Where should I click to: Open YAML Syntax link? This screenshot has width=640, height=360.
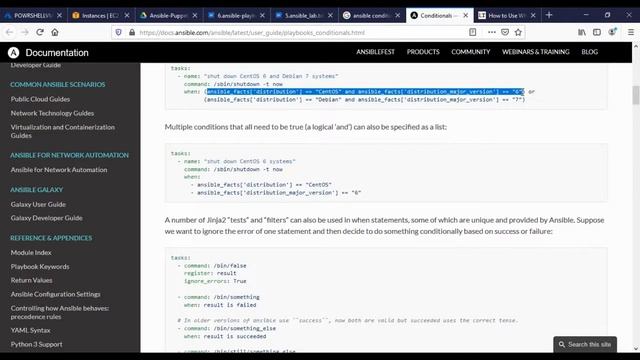(31, 330)
